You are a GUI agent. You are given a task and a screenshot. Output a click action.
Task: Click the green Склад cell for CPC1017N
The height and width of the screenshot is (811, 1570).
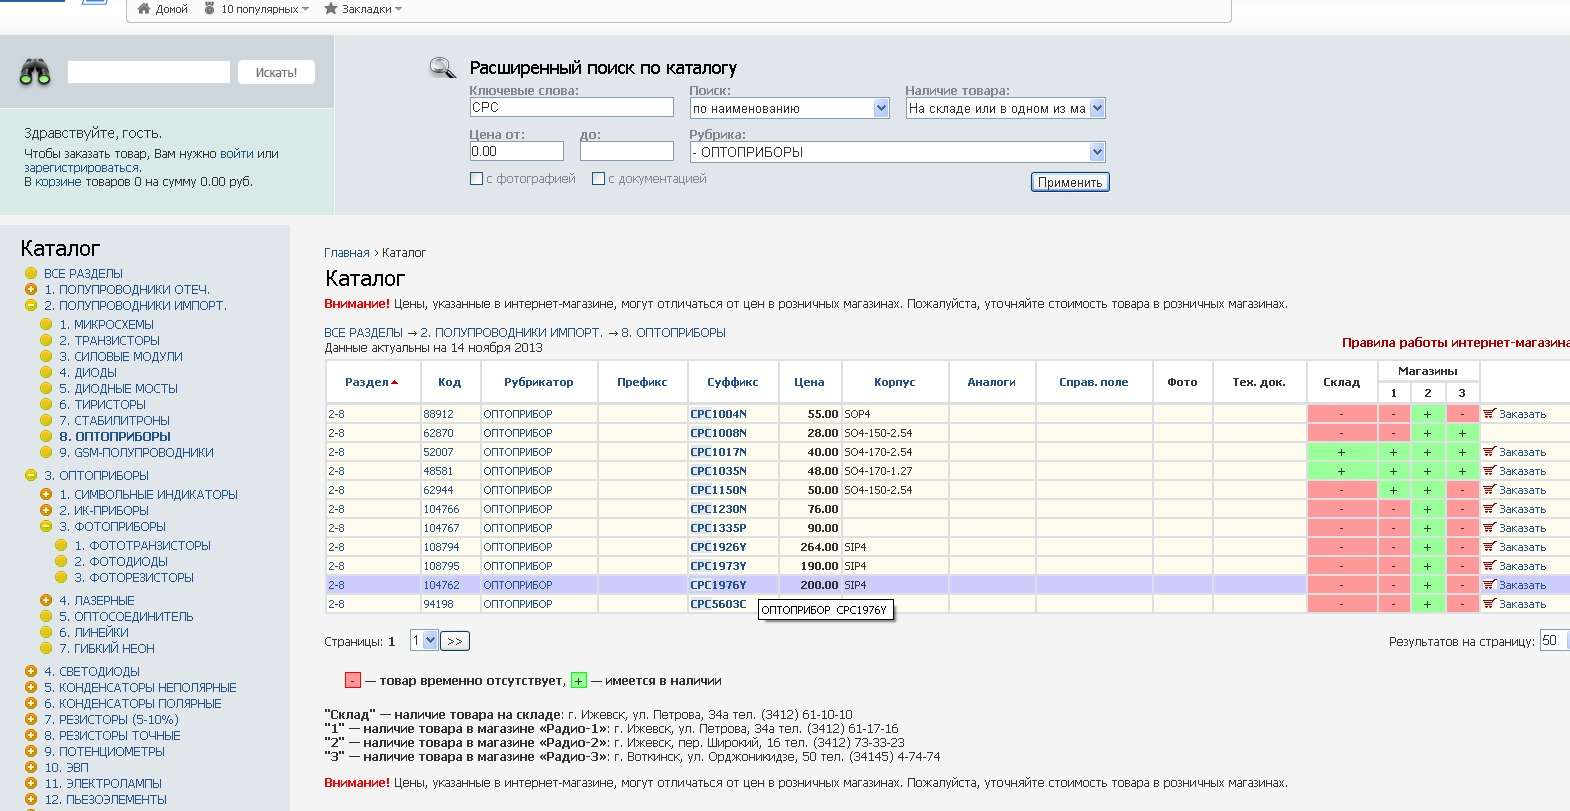[x=1341, y=452]
